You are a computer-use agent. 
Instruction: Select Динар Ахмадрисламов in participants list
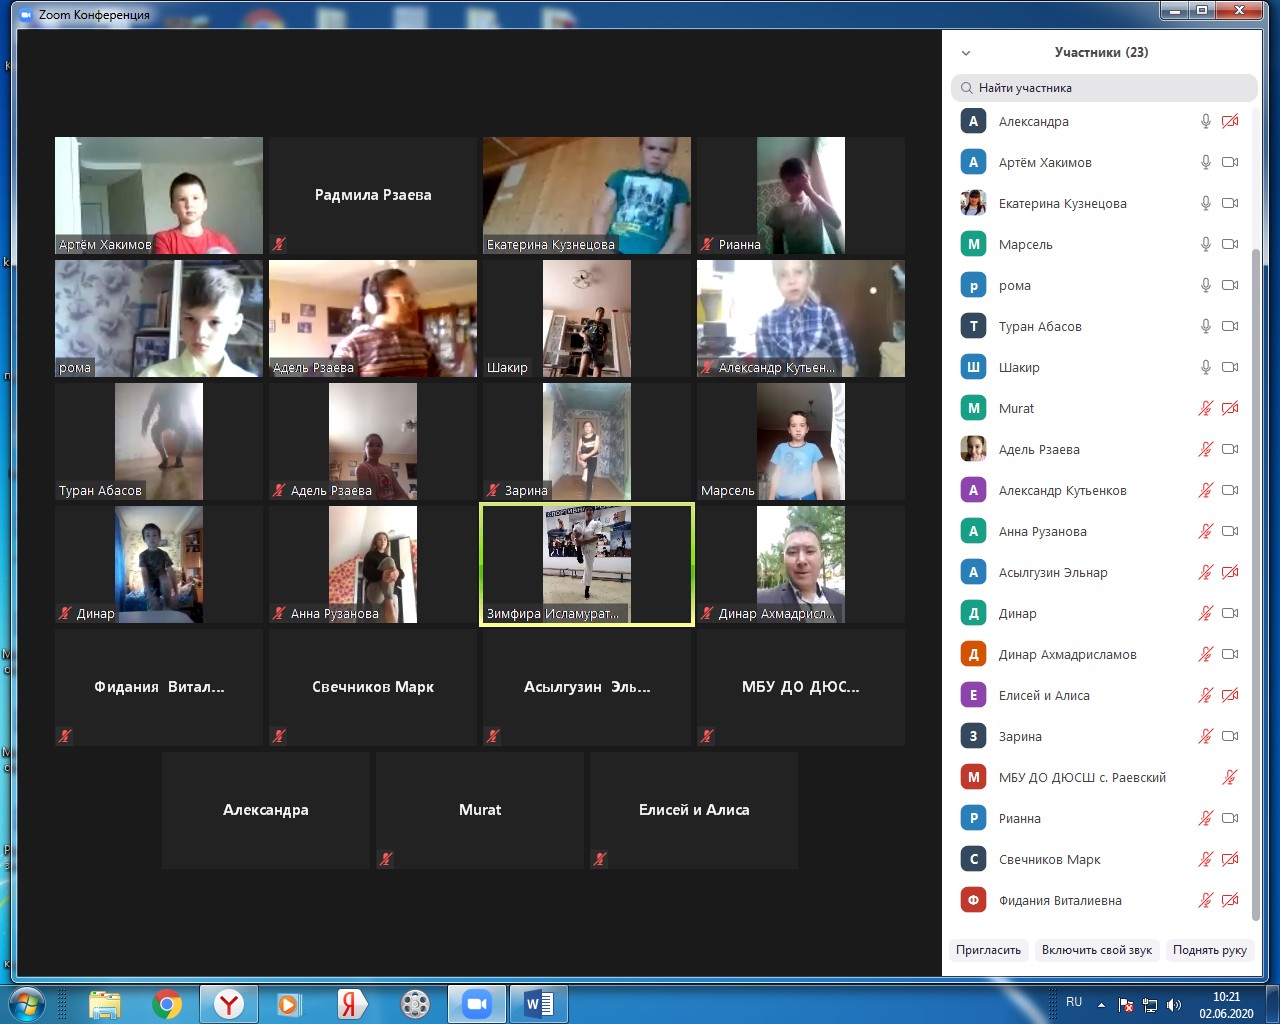pyautogui.click(x=1067, y=654)
